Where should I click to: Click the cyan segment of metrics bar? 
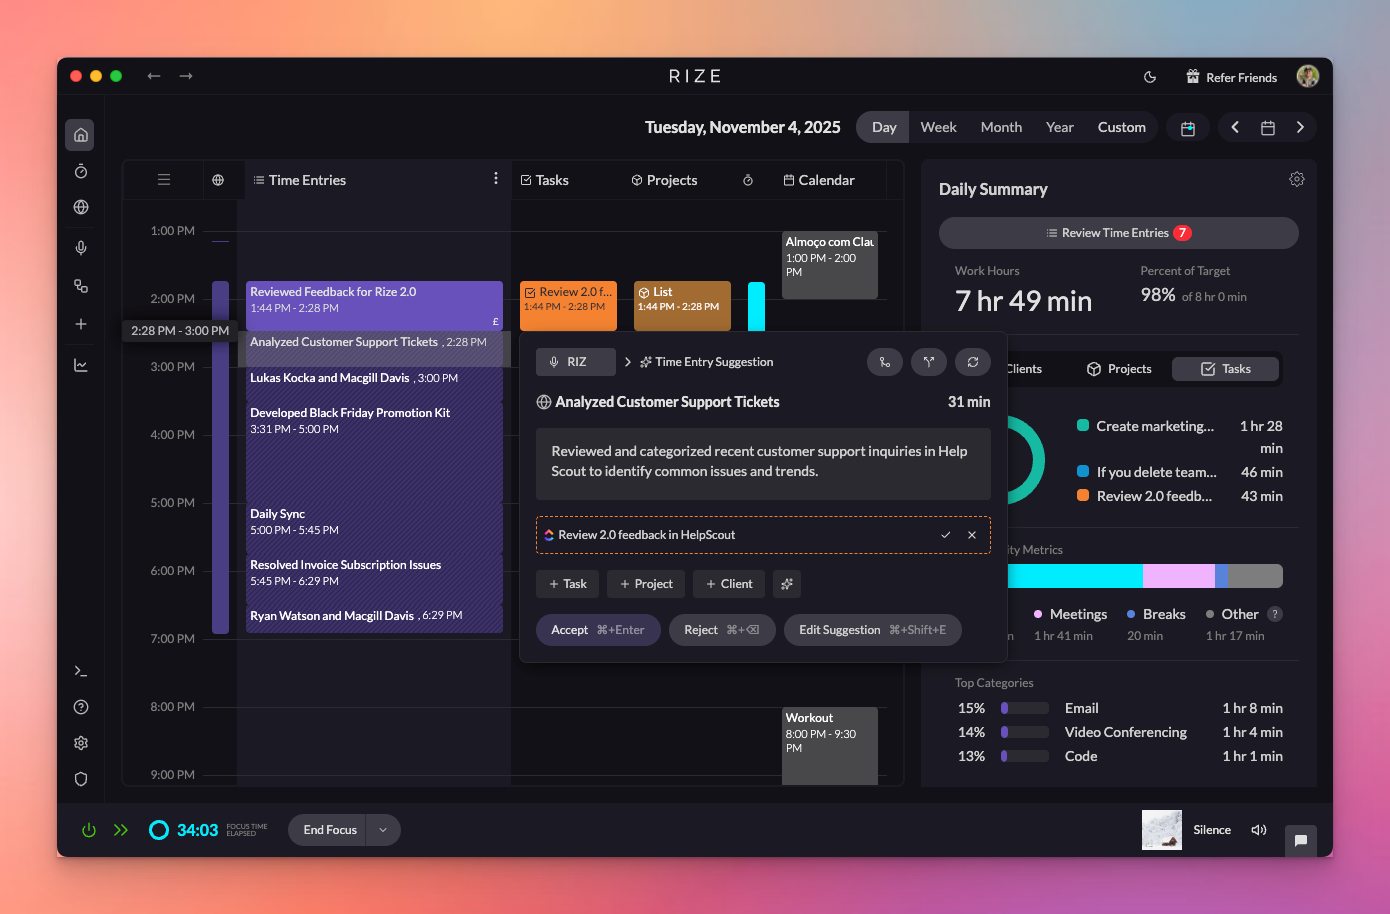1075,576
